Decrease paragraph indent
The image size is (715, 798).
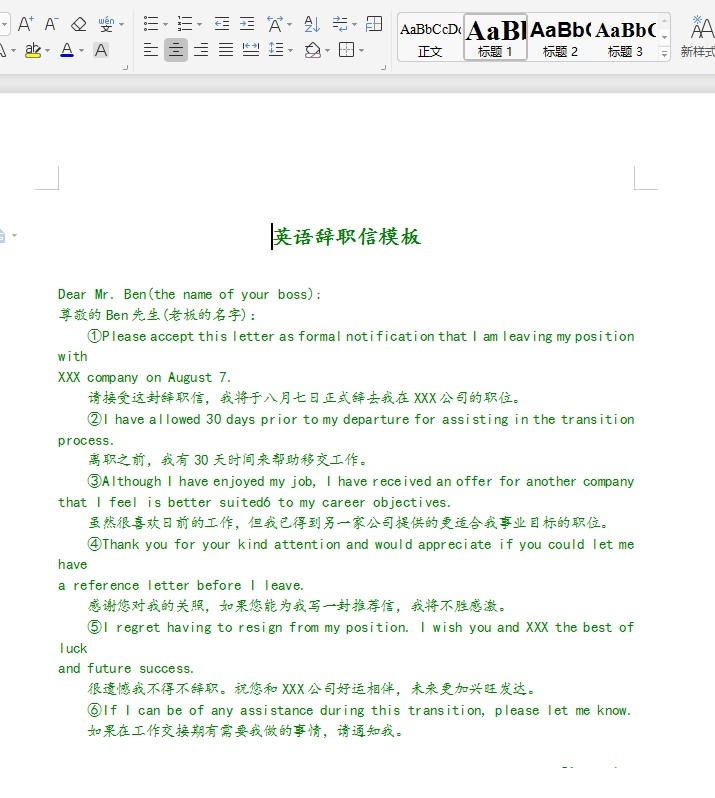222,23
